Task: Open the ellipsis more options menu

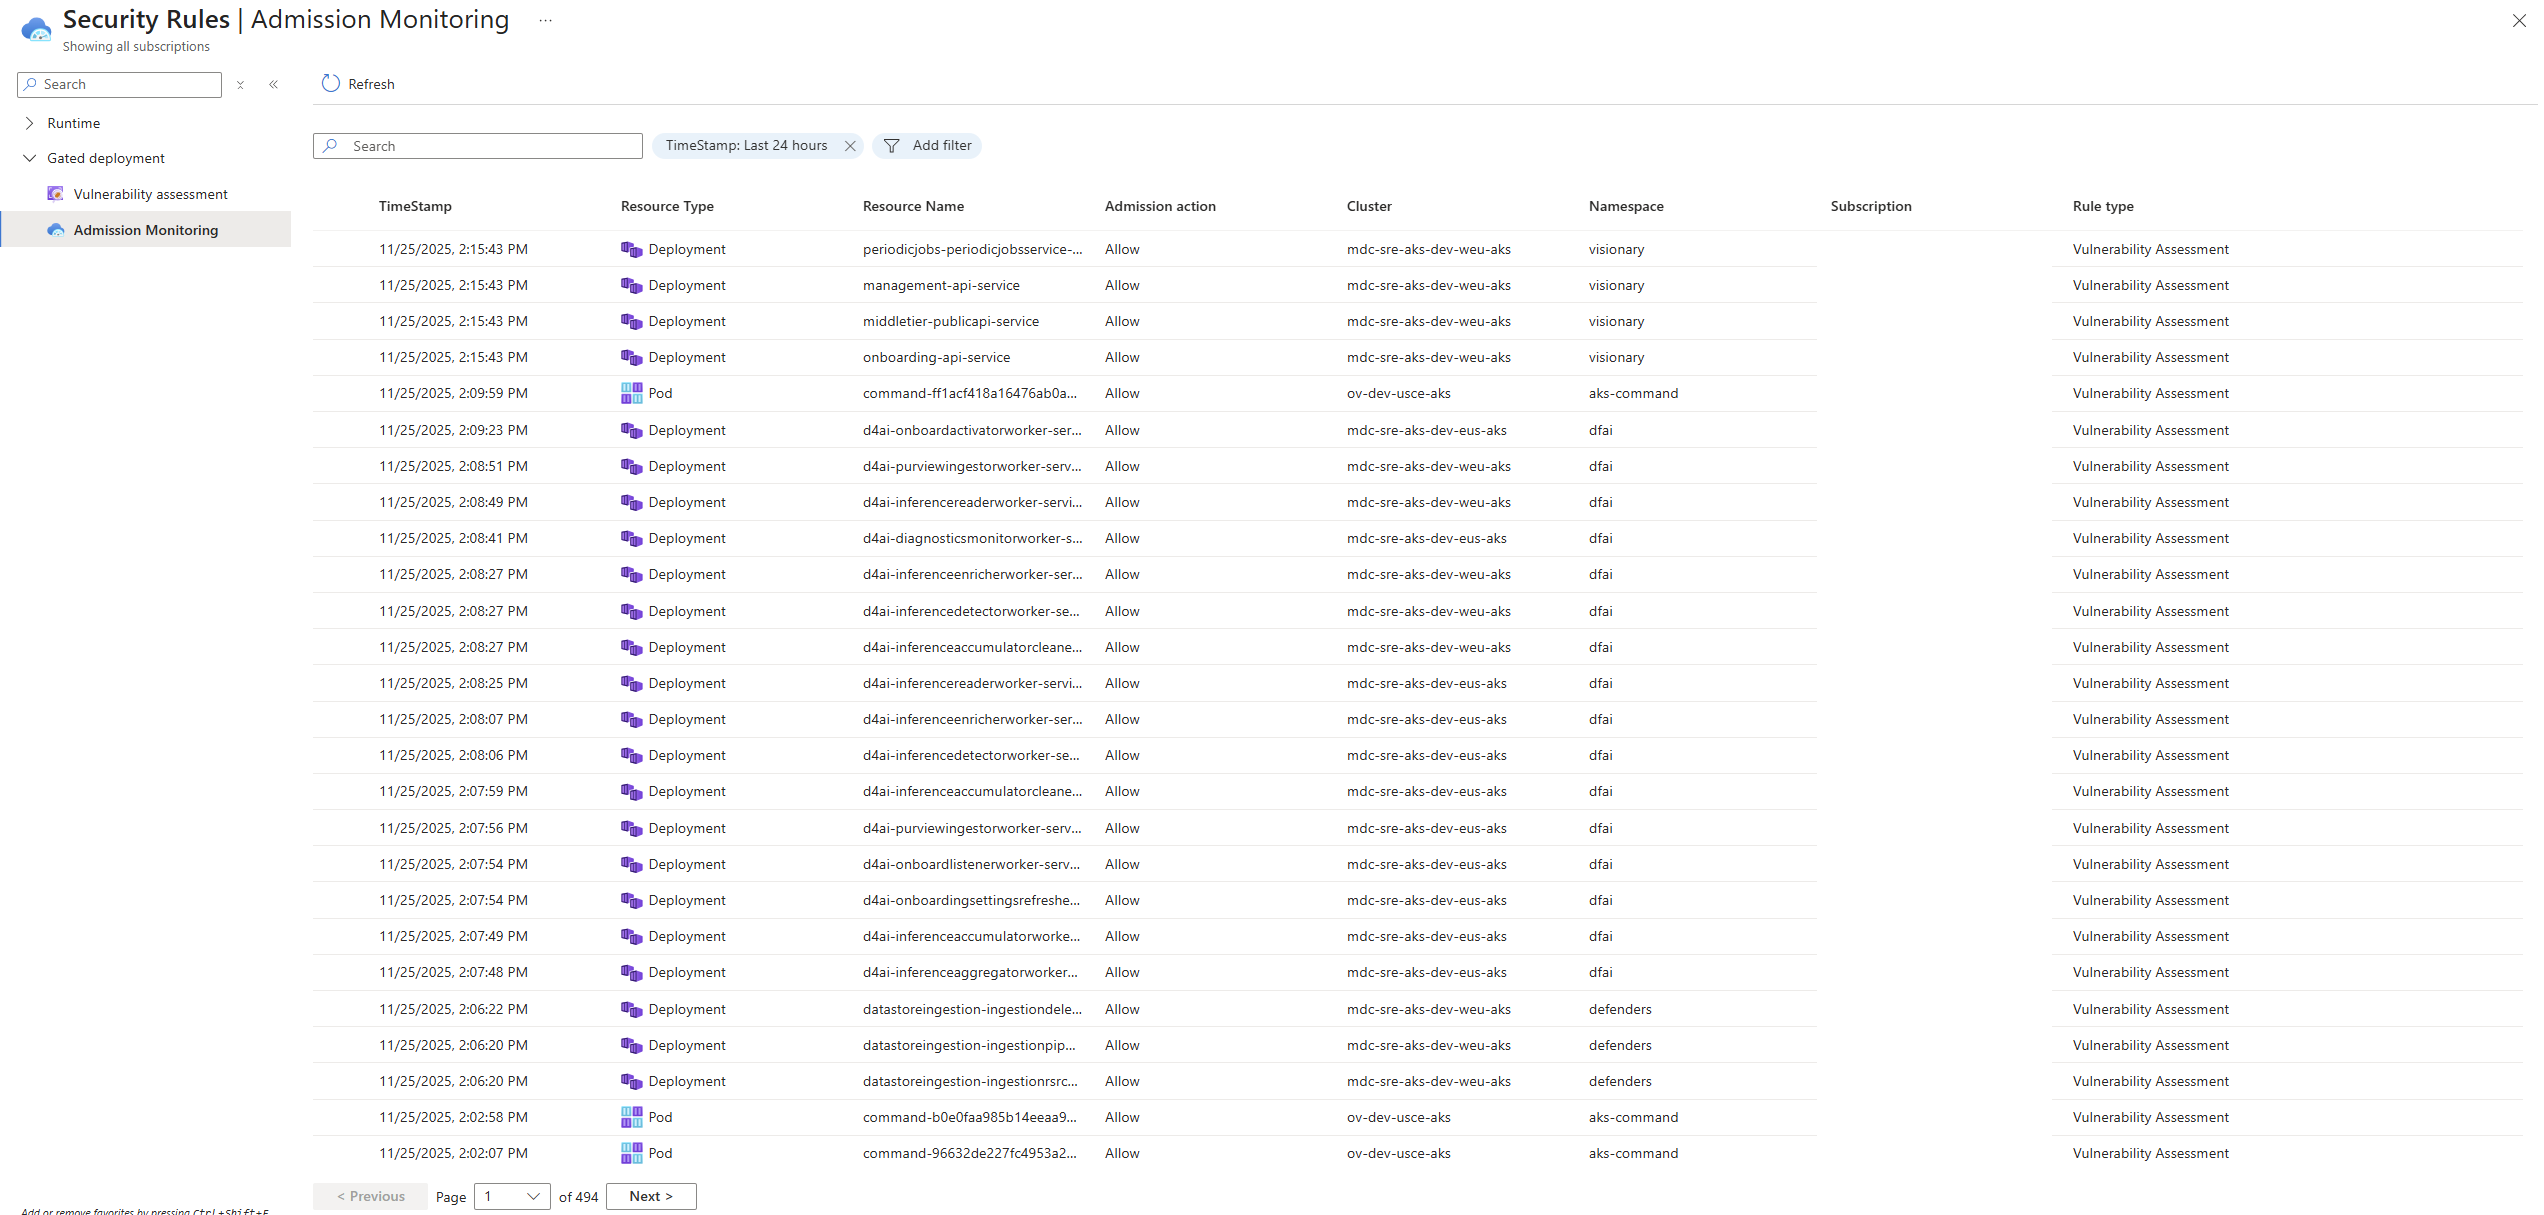Action: [545, 20]
